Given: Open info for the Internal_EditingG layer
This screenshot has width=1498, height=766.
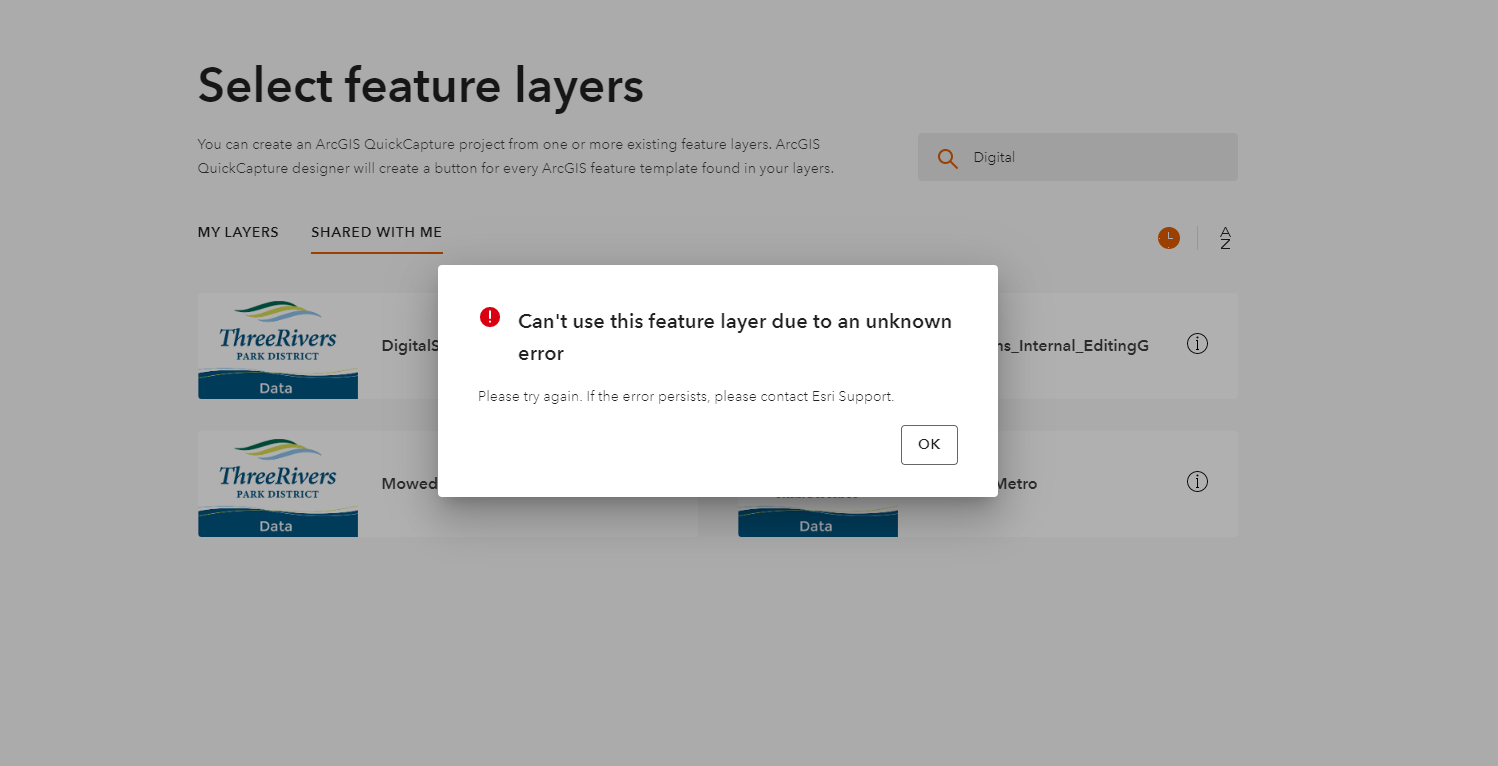Looking at the screenshot, I should pyautogui.click(x=1197, y=344).
